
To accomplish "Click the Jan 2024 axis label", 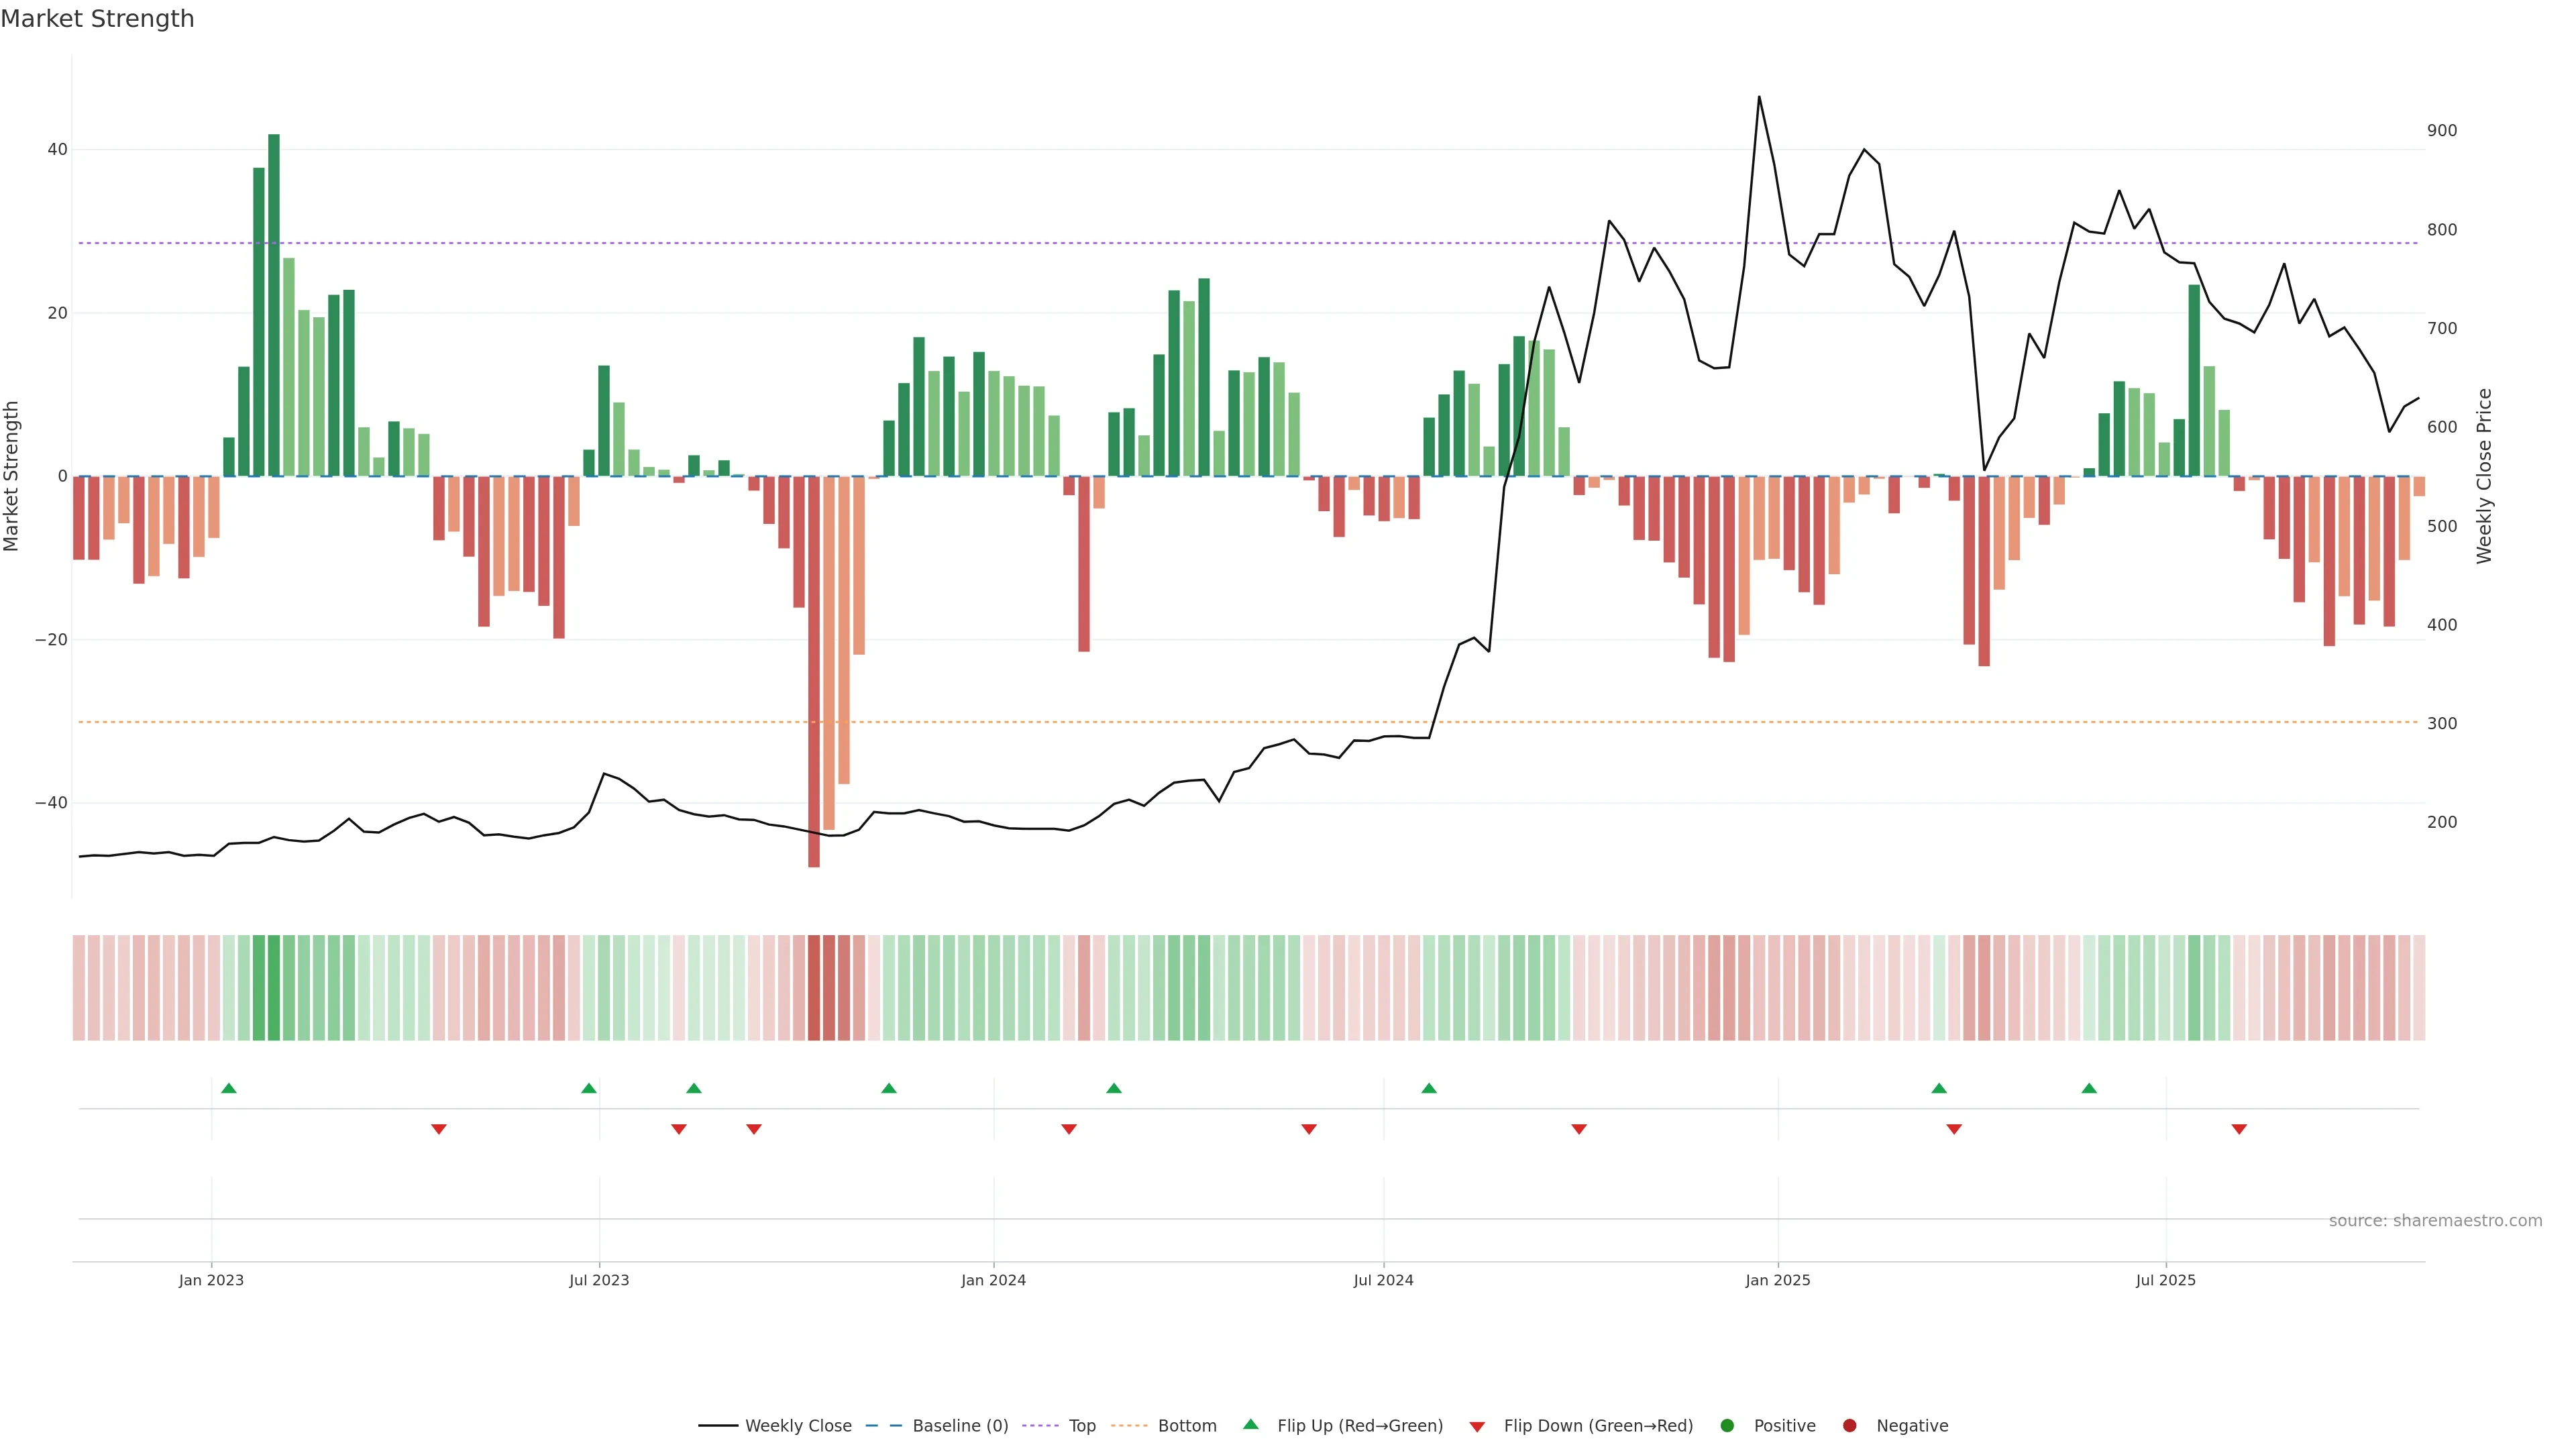I will click(993, 1280).
